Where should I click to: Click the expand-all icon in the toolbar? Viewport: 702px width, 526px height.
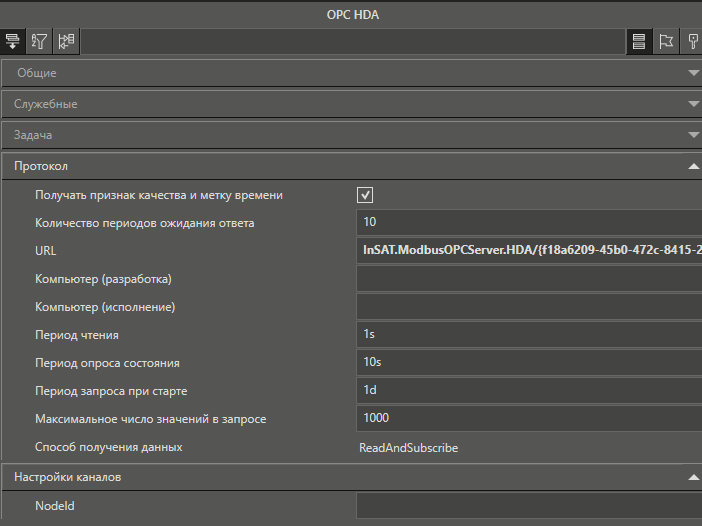pos(13,41)
